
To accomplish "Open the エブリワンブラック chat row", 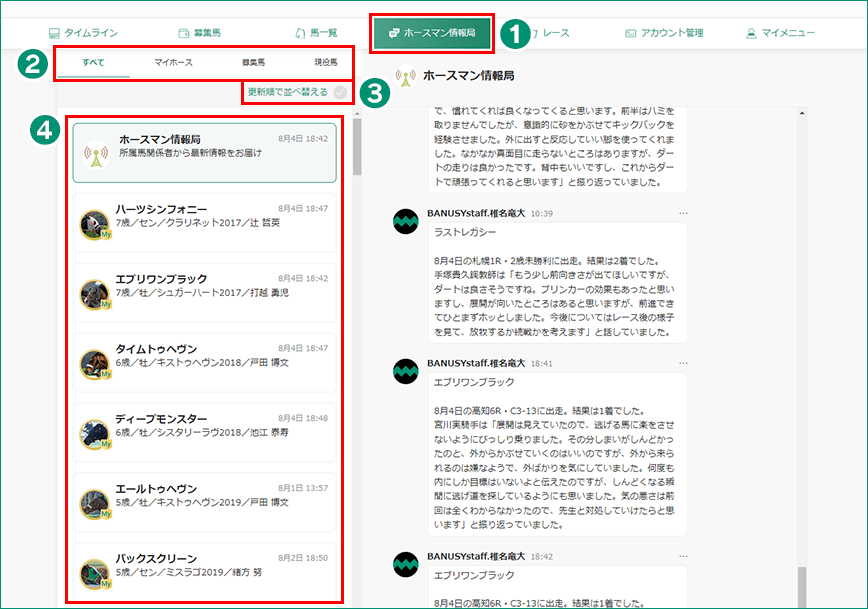I will (x=204, y=292).
